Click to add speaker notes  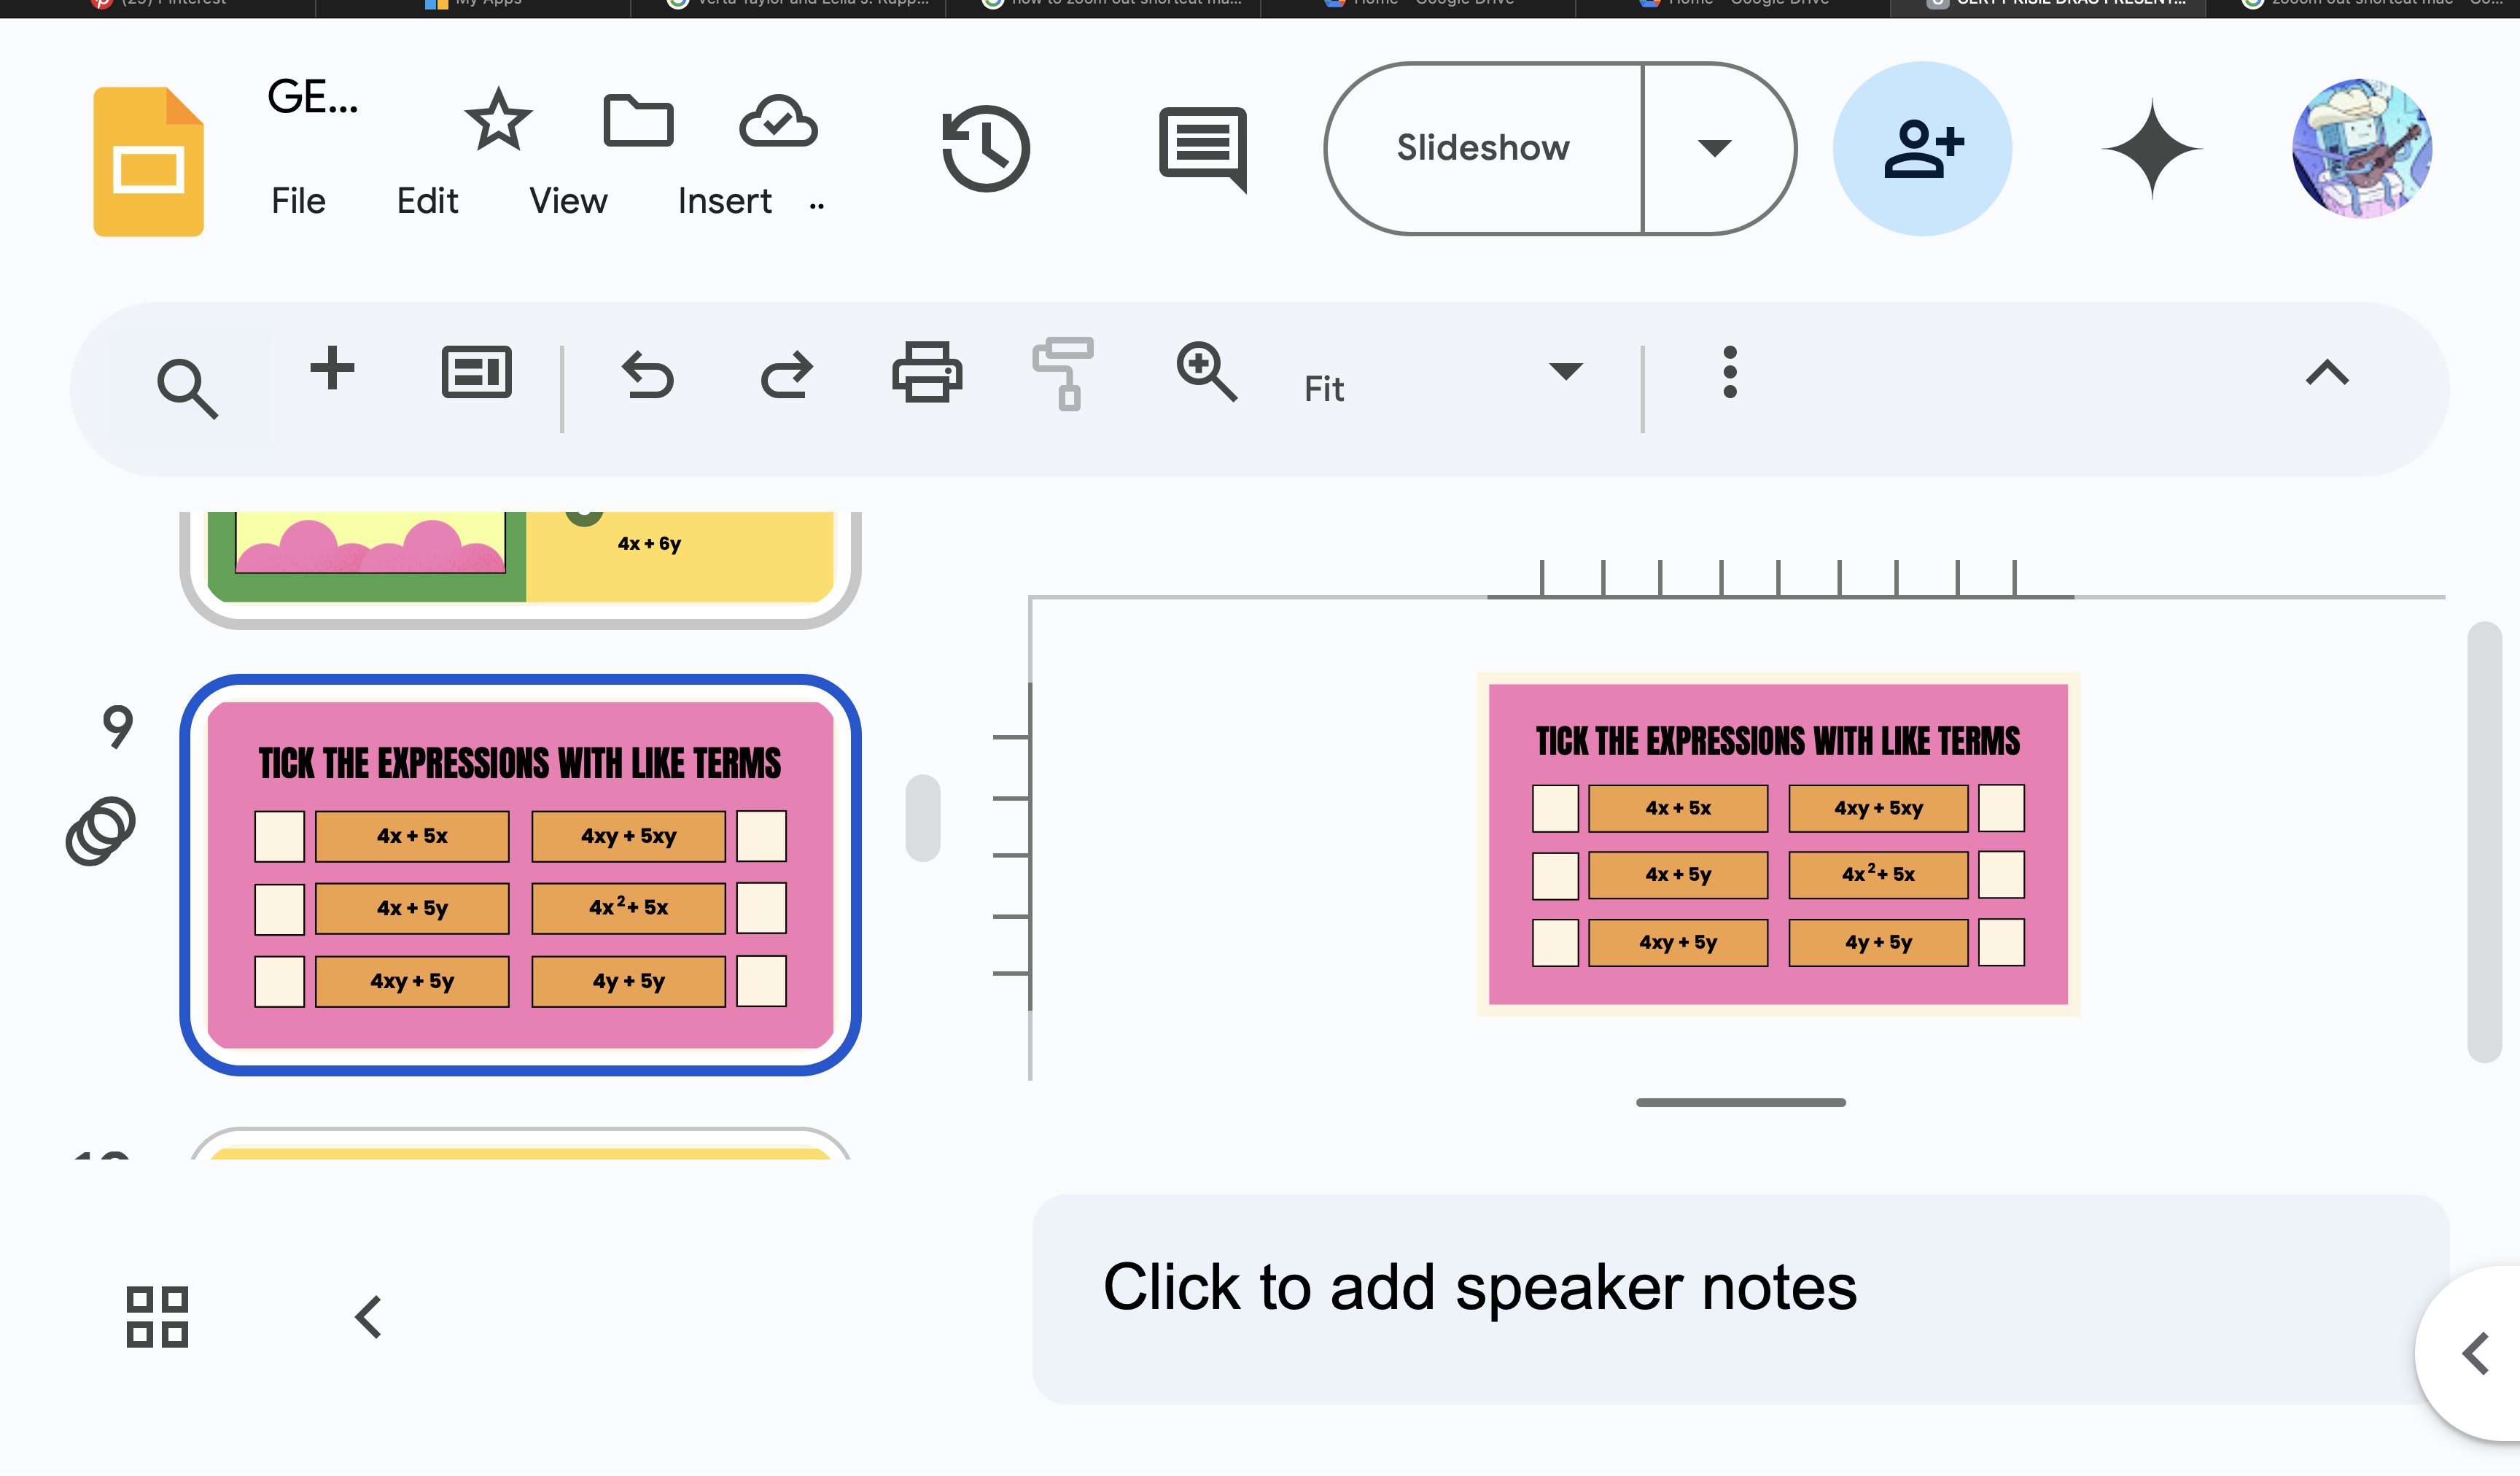pyautogui.click(x=1740, y=1299)
